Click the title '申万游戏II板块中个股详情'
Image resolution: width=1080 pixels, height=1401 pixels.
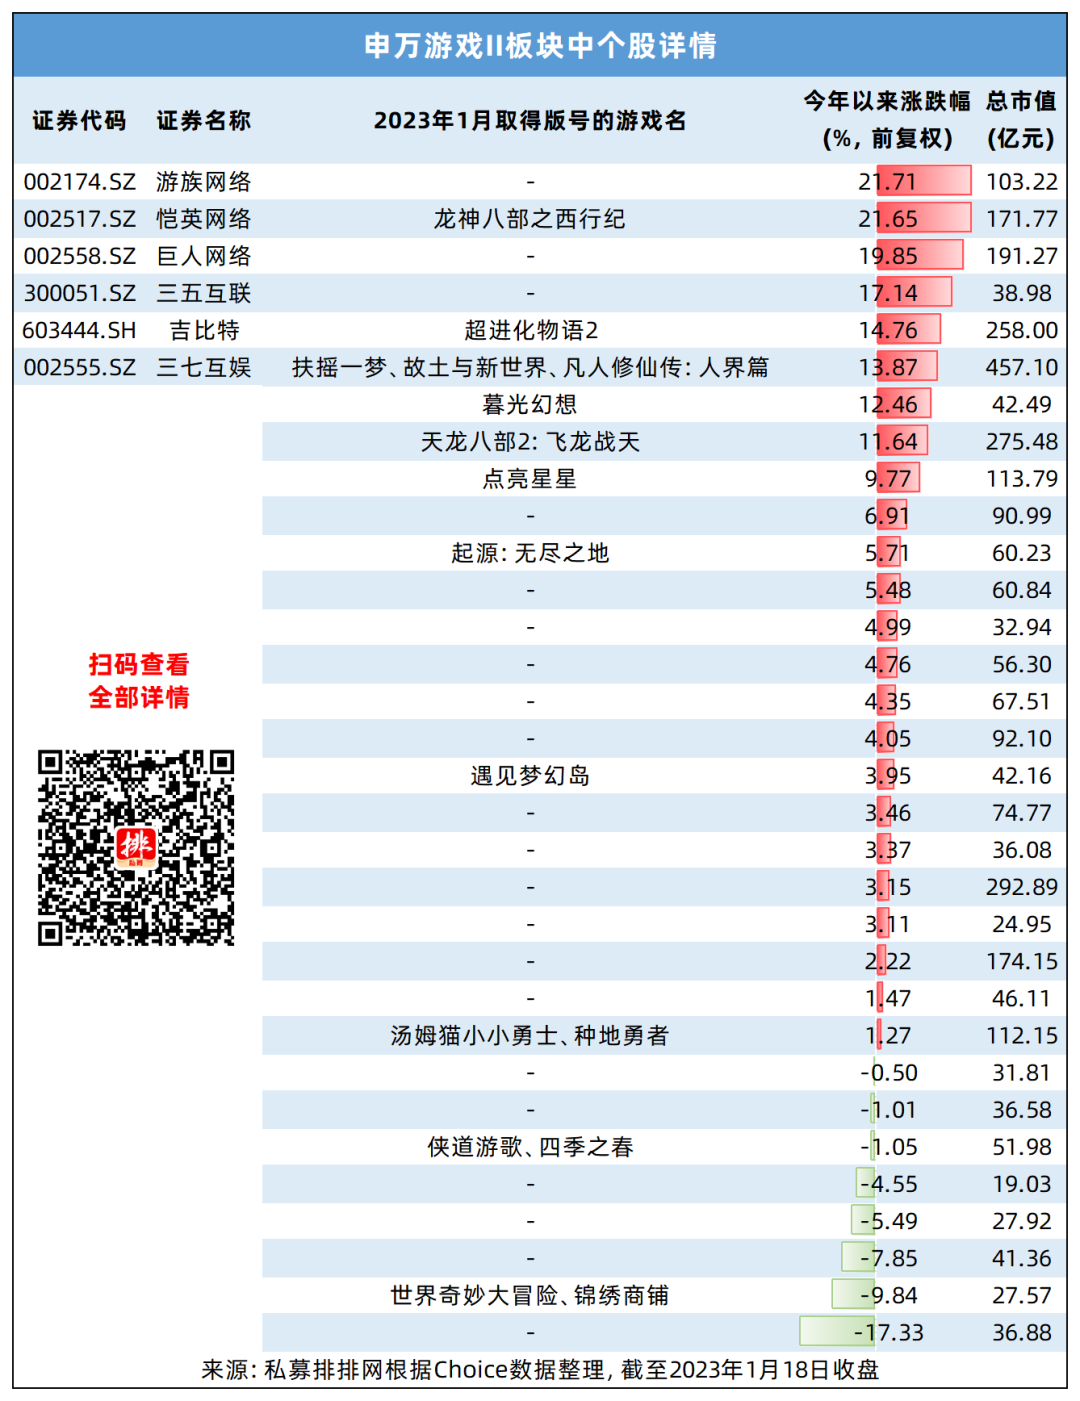point(540,46)
